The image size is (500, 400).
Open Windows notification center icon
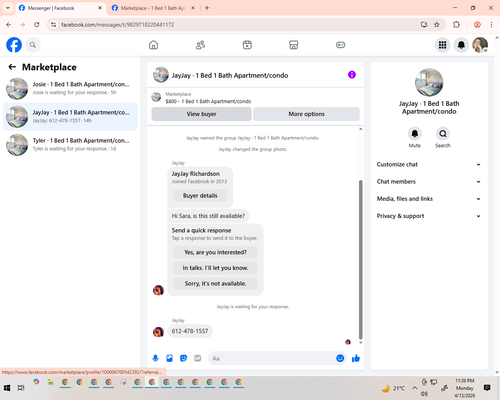pos(487,388)
